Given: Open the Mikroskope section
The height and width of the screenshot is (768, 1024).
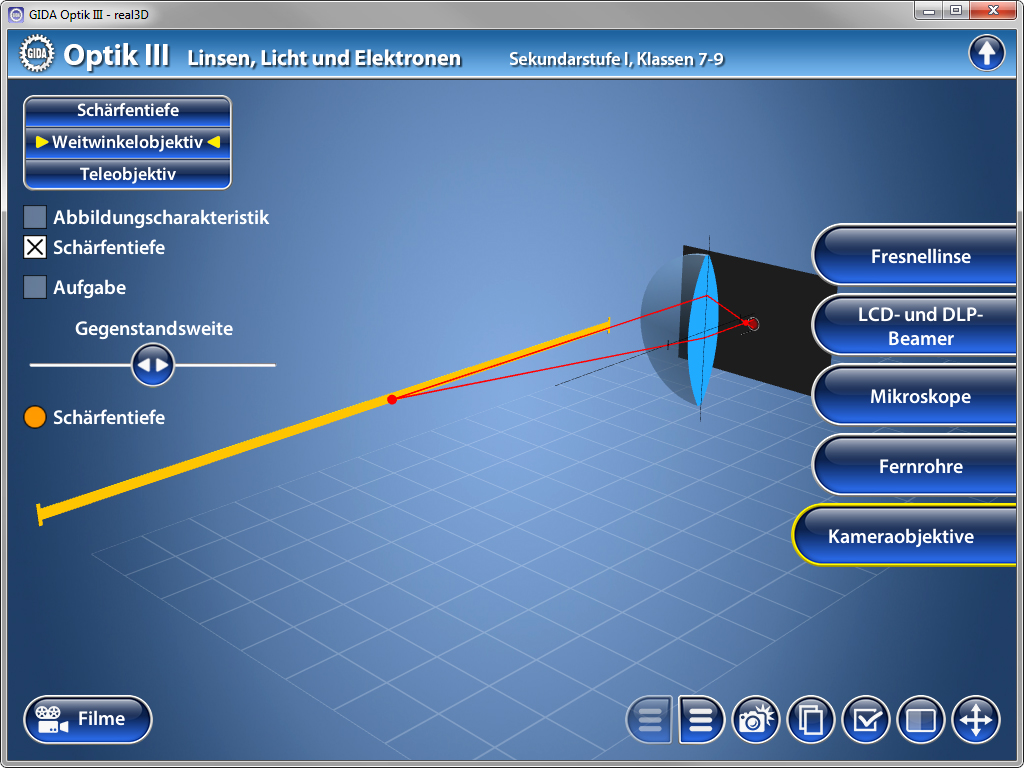Looking at the screenshot, I should [x=920, y=396].
